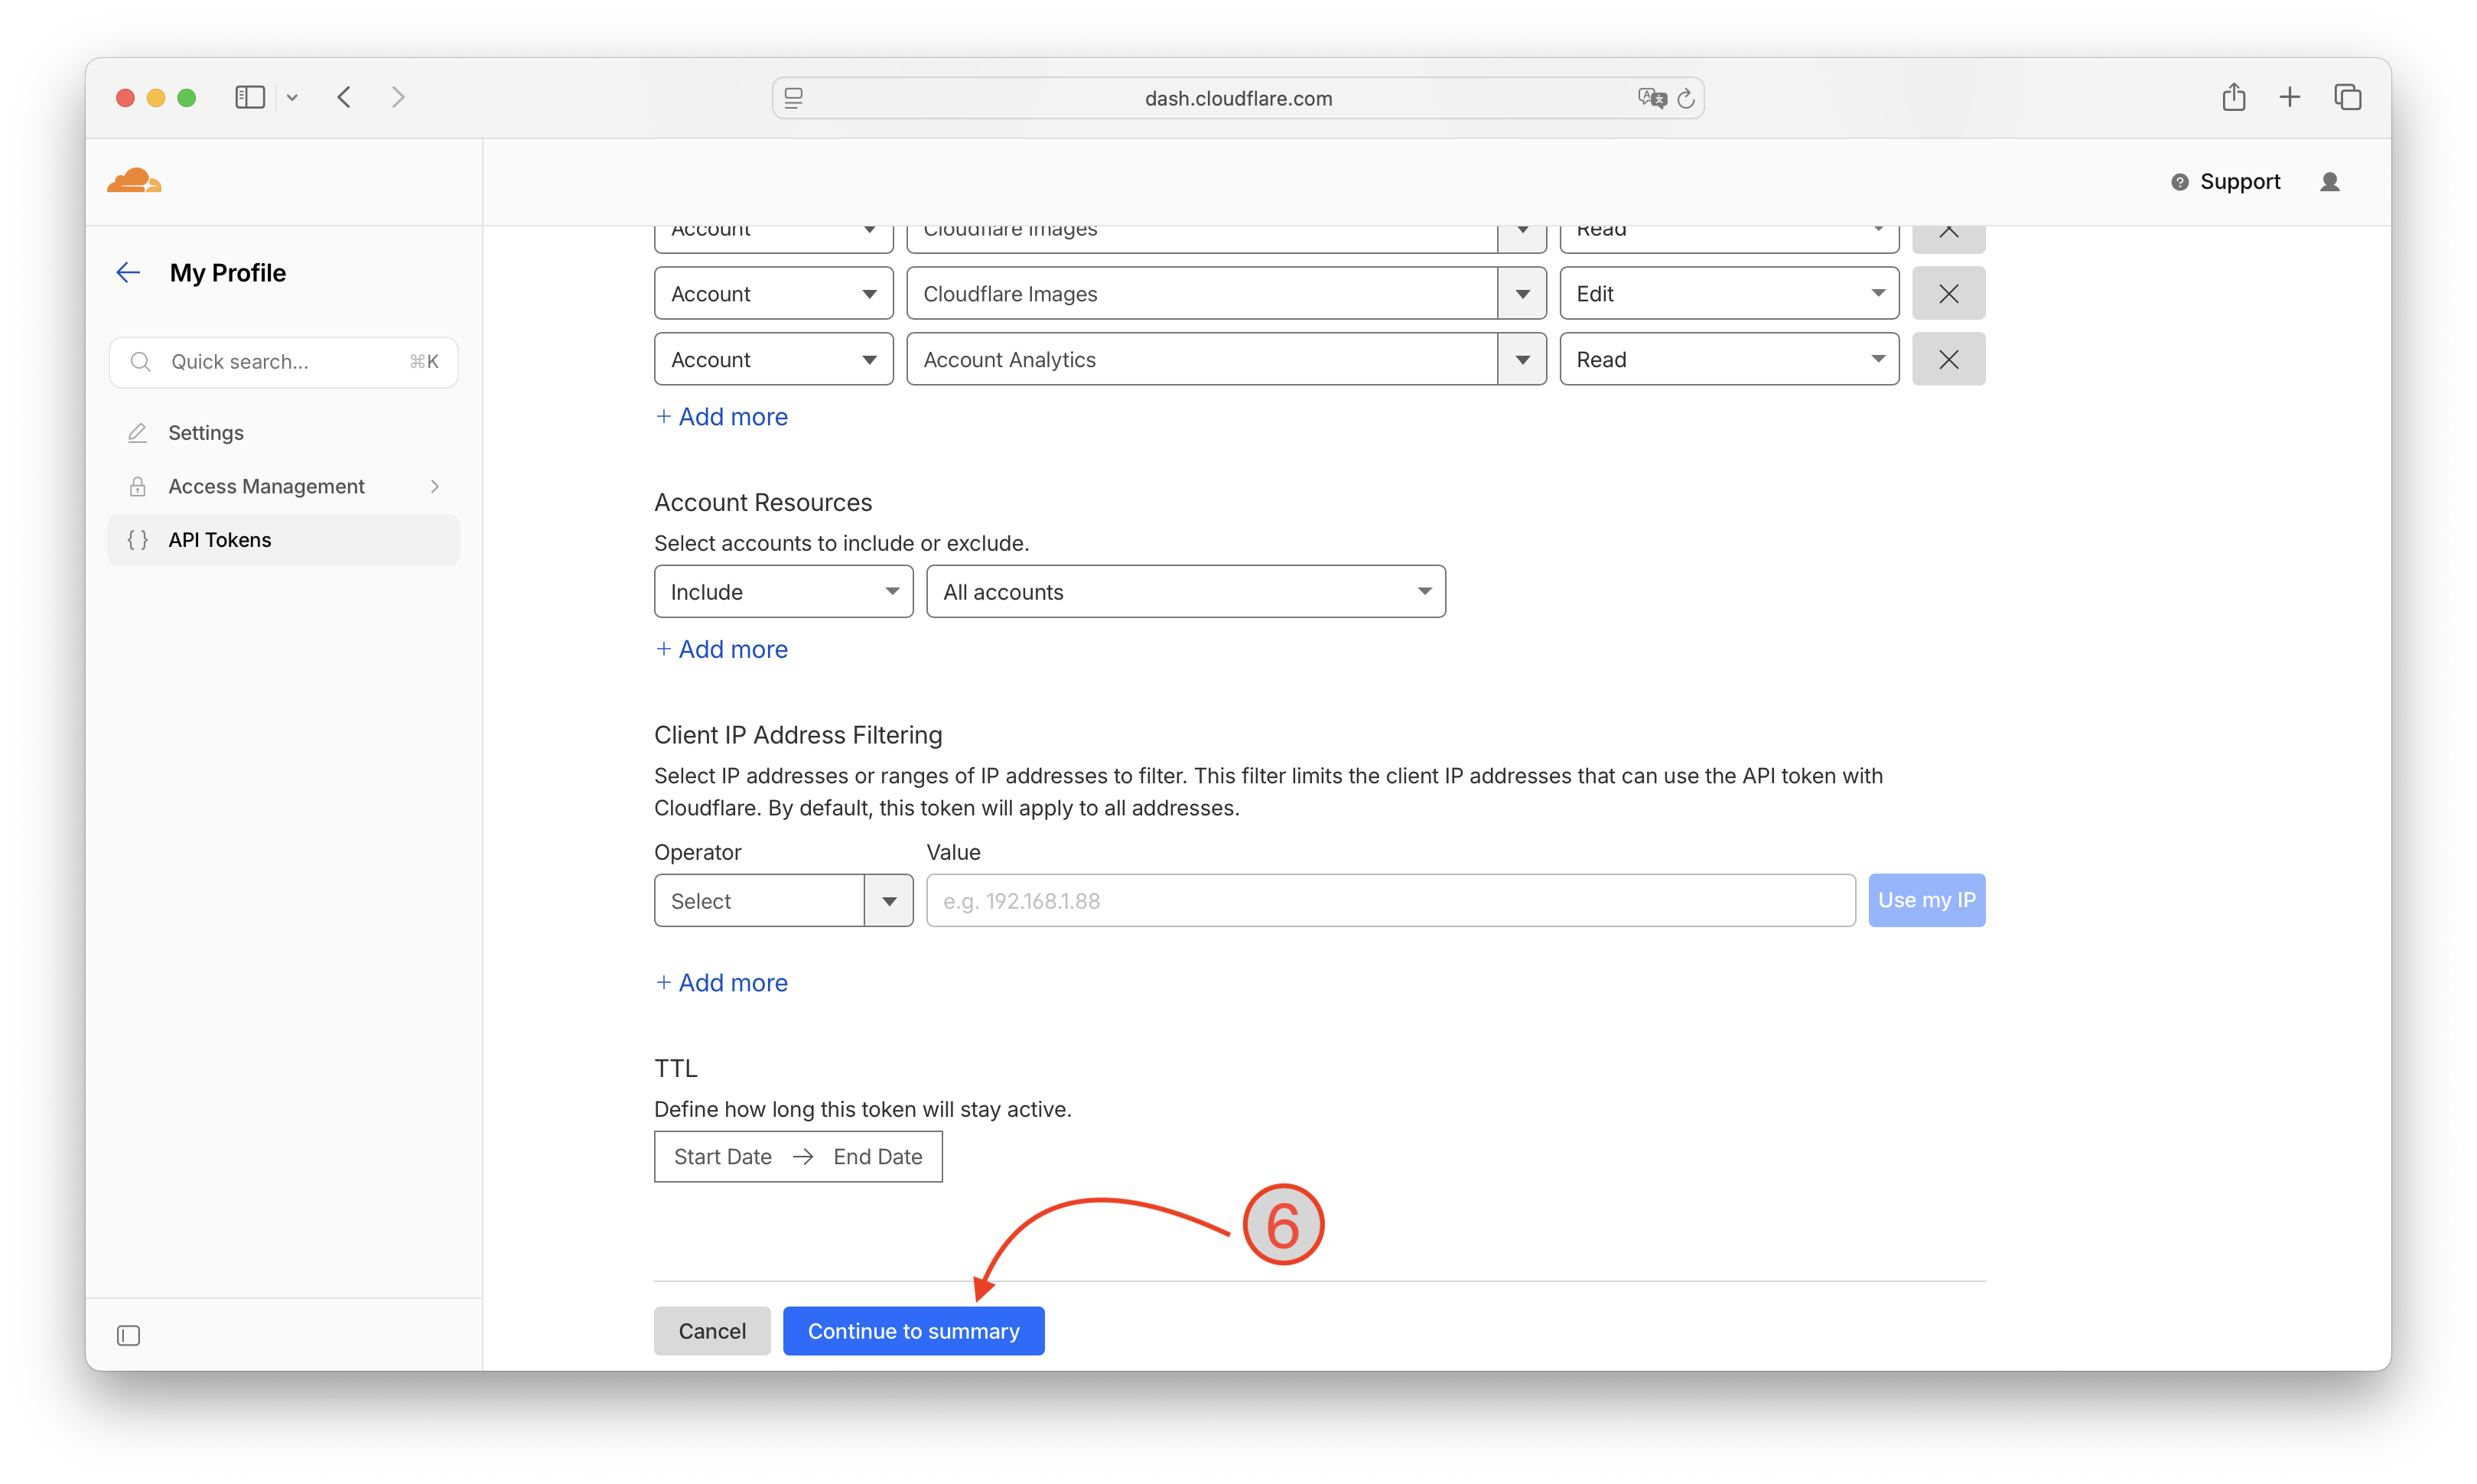Viewport: 2477px width, 1484px height.
Task: Open Support help link
Action: 2226,181
